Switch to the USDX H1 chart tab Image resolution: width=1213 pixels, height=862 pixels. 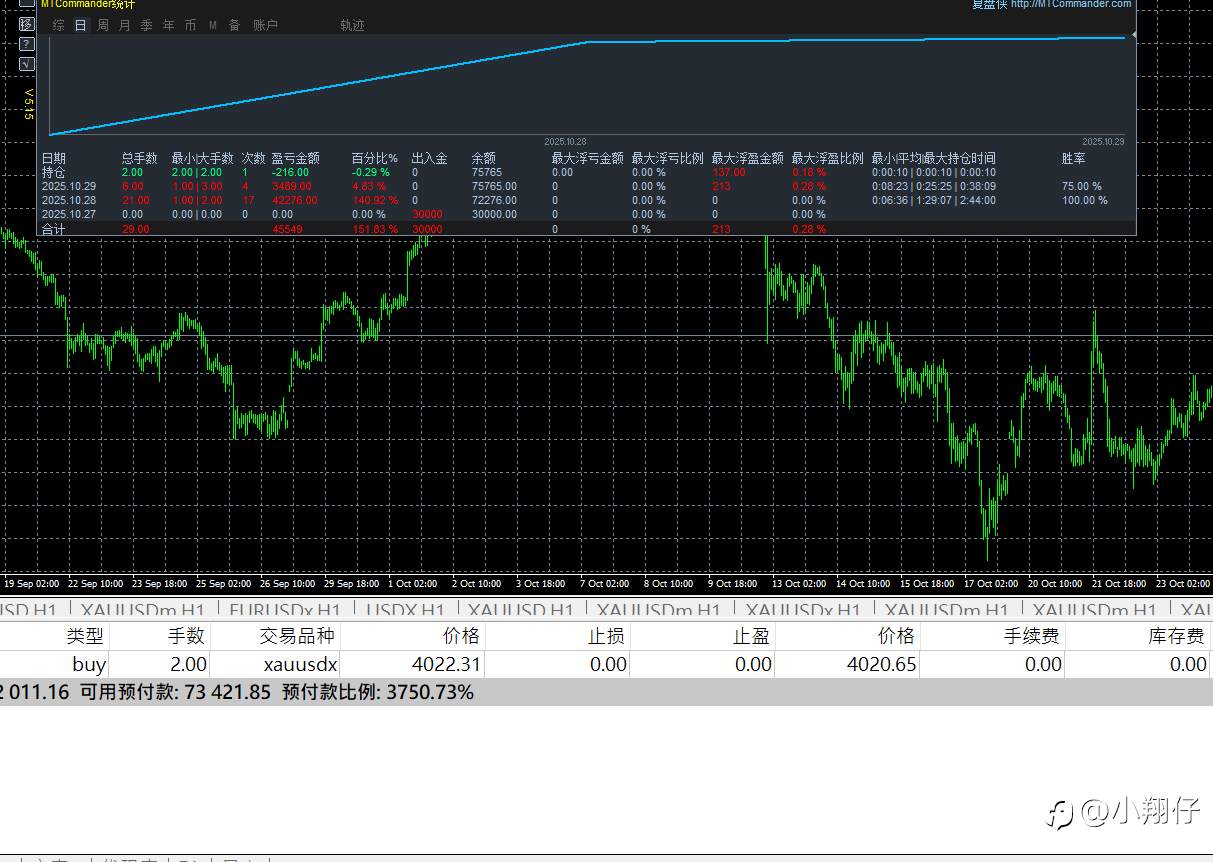pyautogui.click(x=405, y=610)
